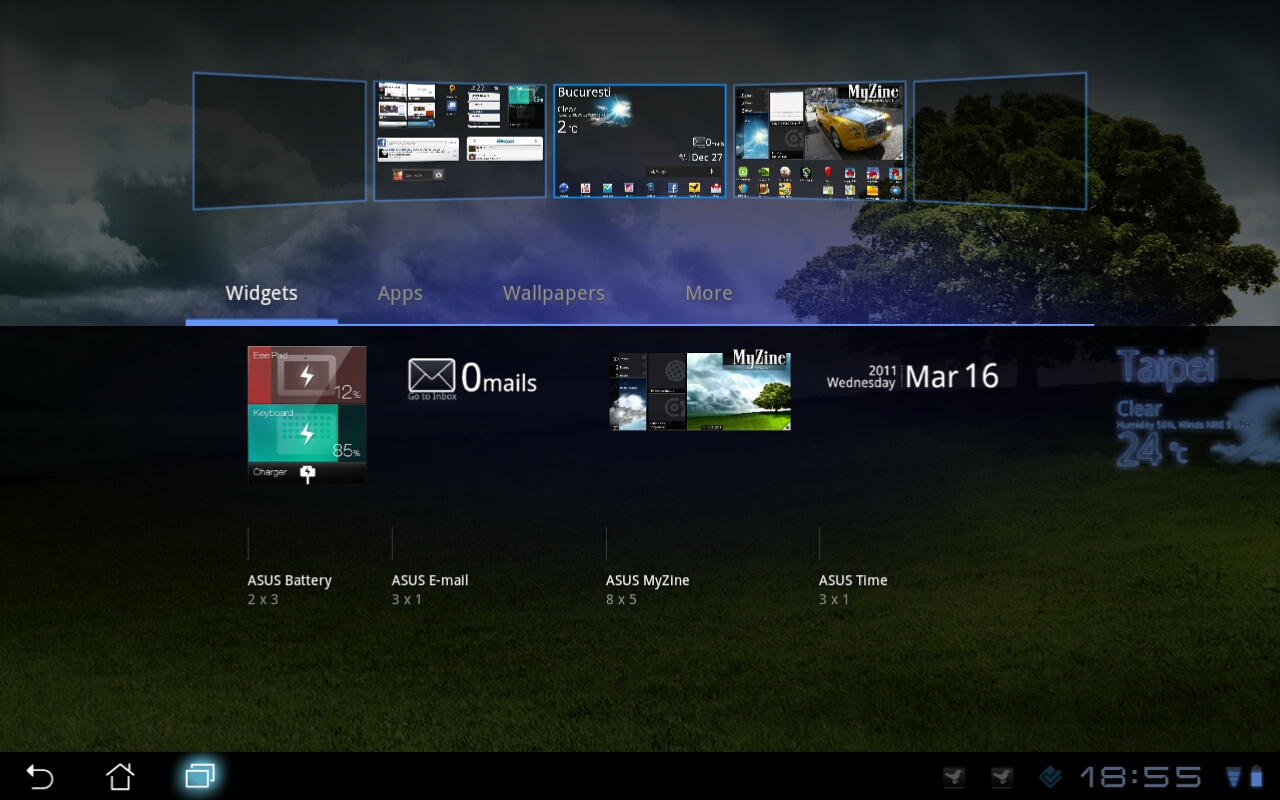This screenshot has width=1280, height=800.
Task: Tap the battery status icon
Action: [1256, 777]
